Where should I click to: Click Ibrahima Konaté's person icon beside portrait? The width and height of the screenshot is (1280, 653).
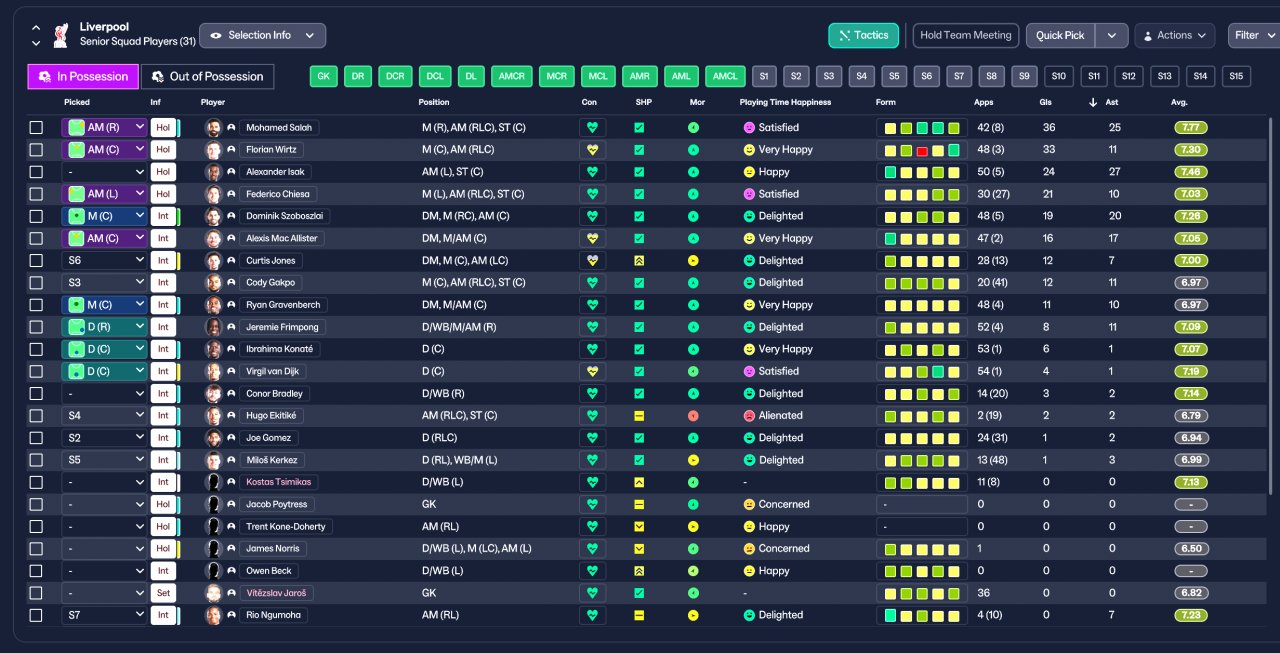231,350
